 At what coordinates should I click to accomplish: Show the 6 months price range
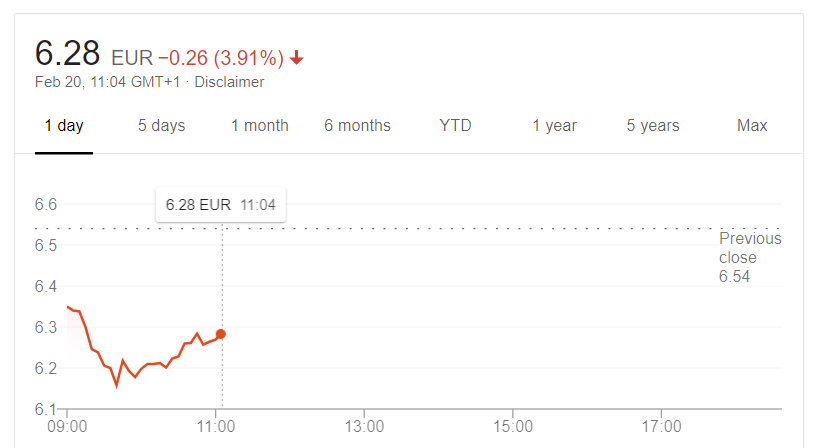pos(357,126)
